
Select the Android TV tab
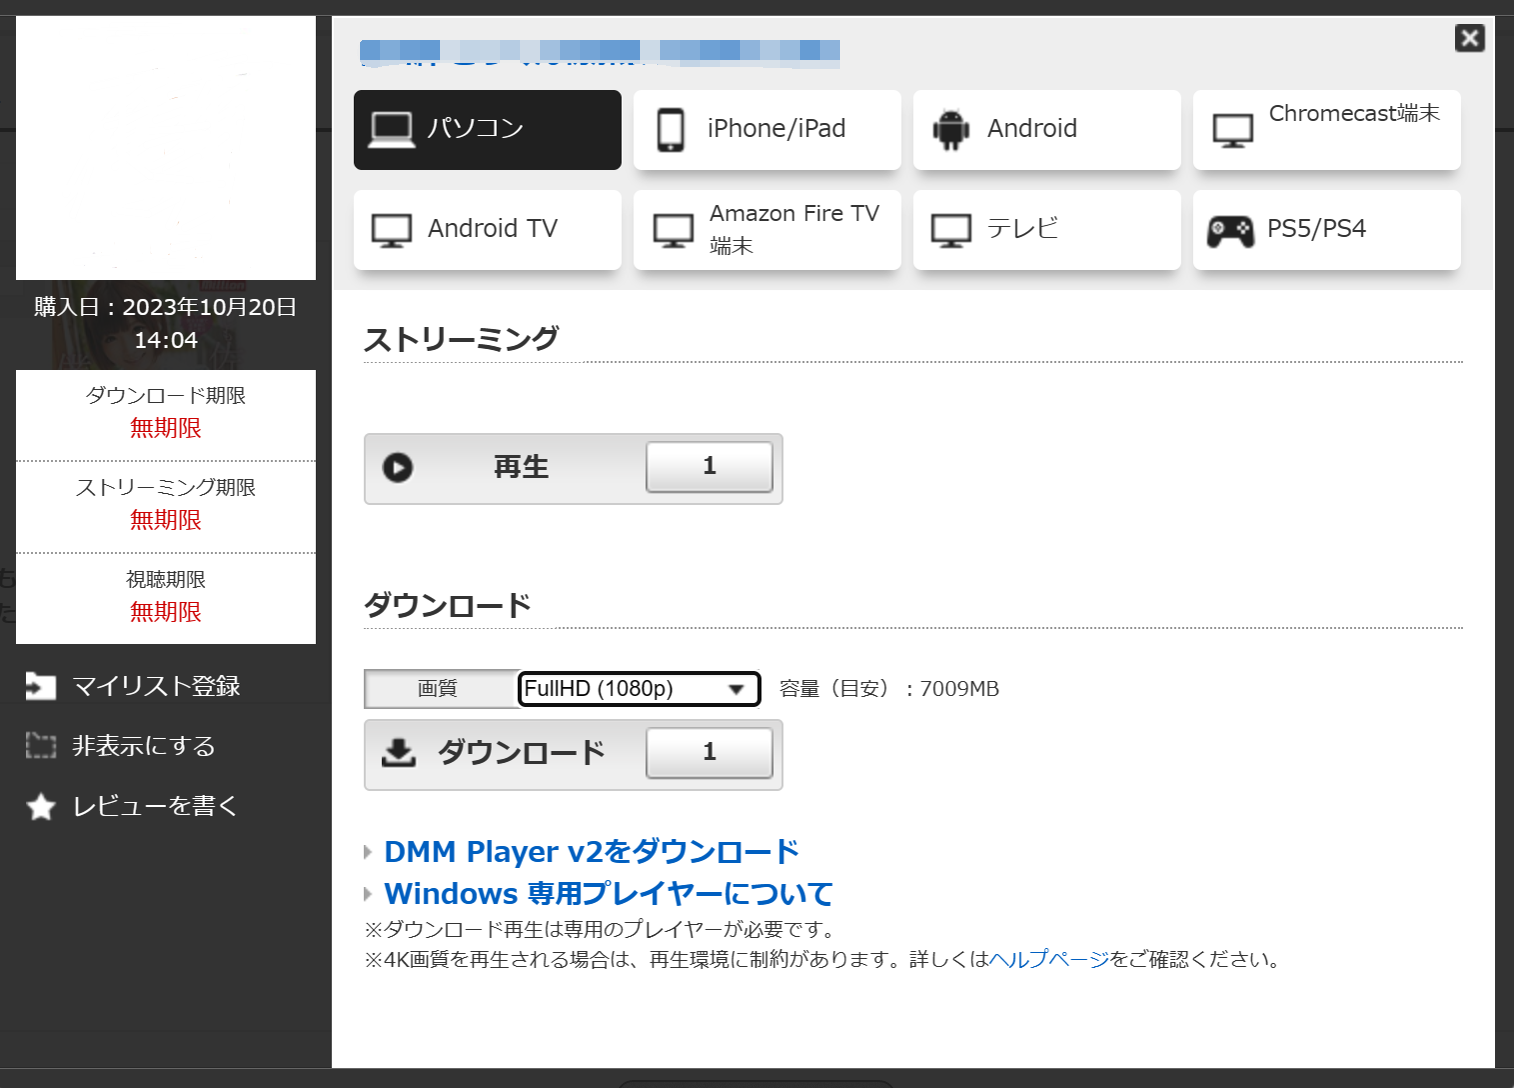click(x=487, y=230)
